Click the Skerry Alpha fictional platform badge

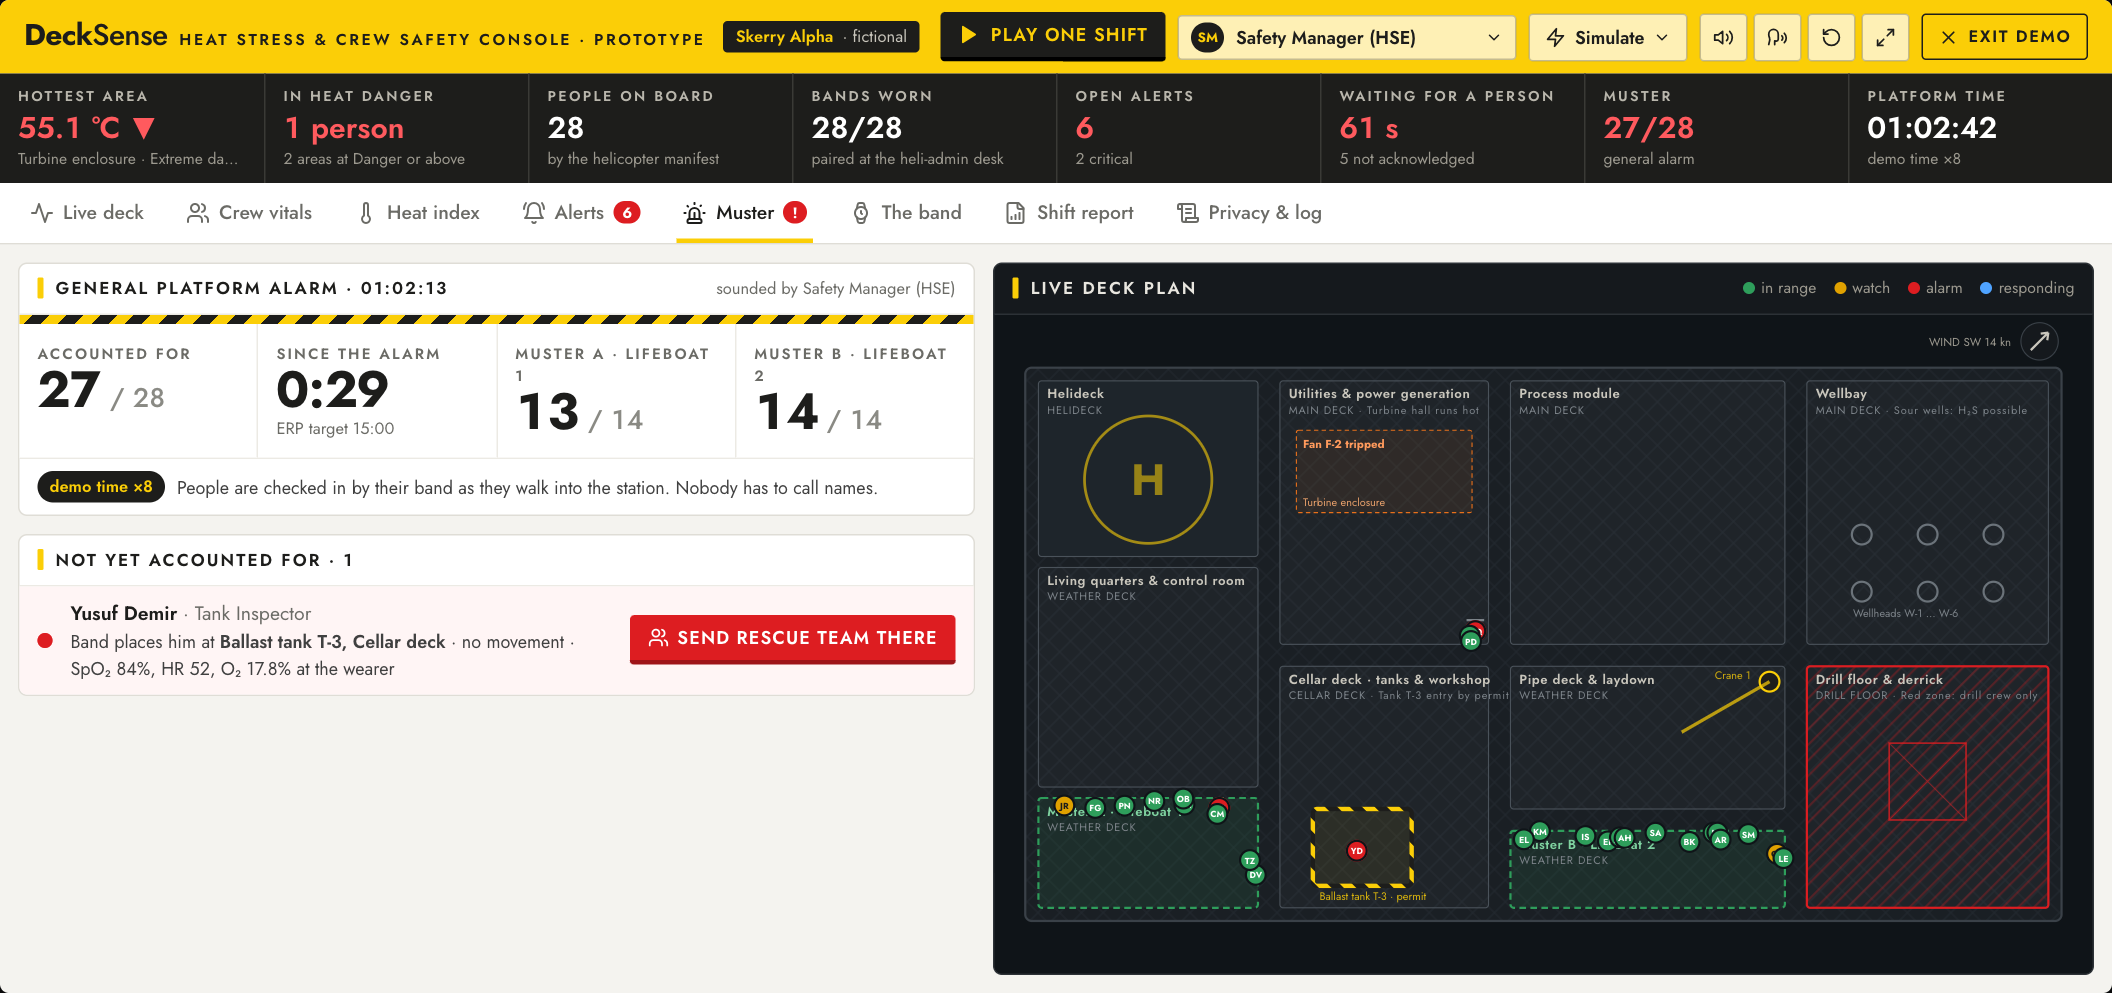821,37
